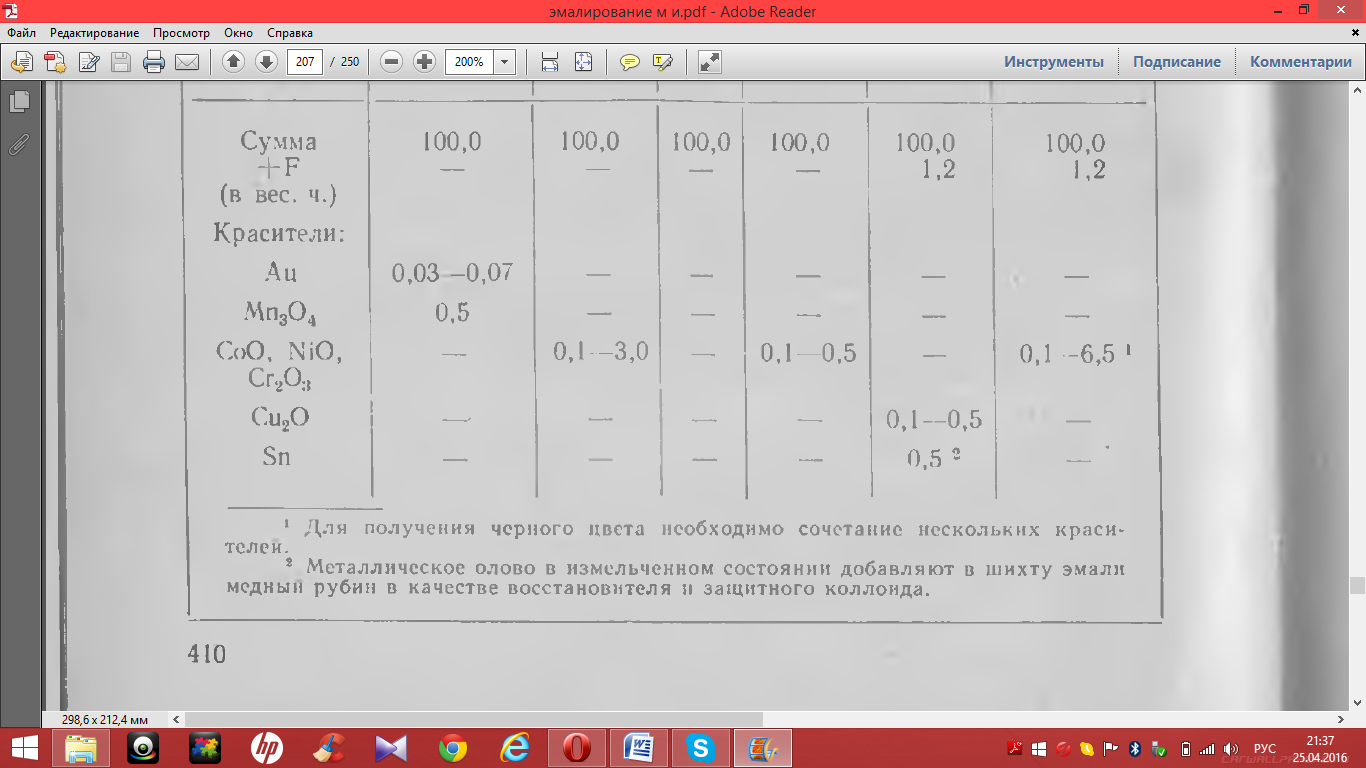Image resolution: width=1366 pixels, height=768 pixels.
Task: Click the page number field showing 207
Action: 305,62
